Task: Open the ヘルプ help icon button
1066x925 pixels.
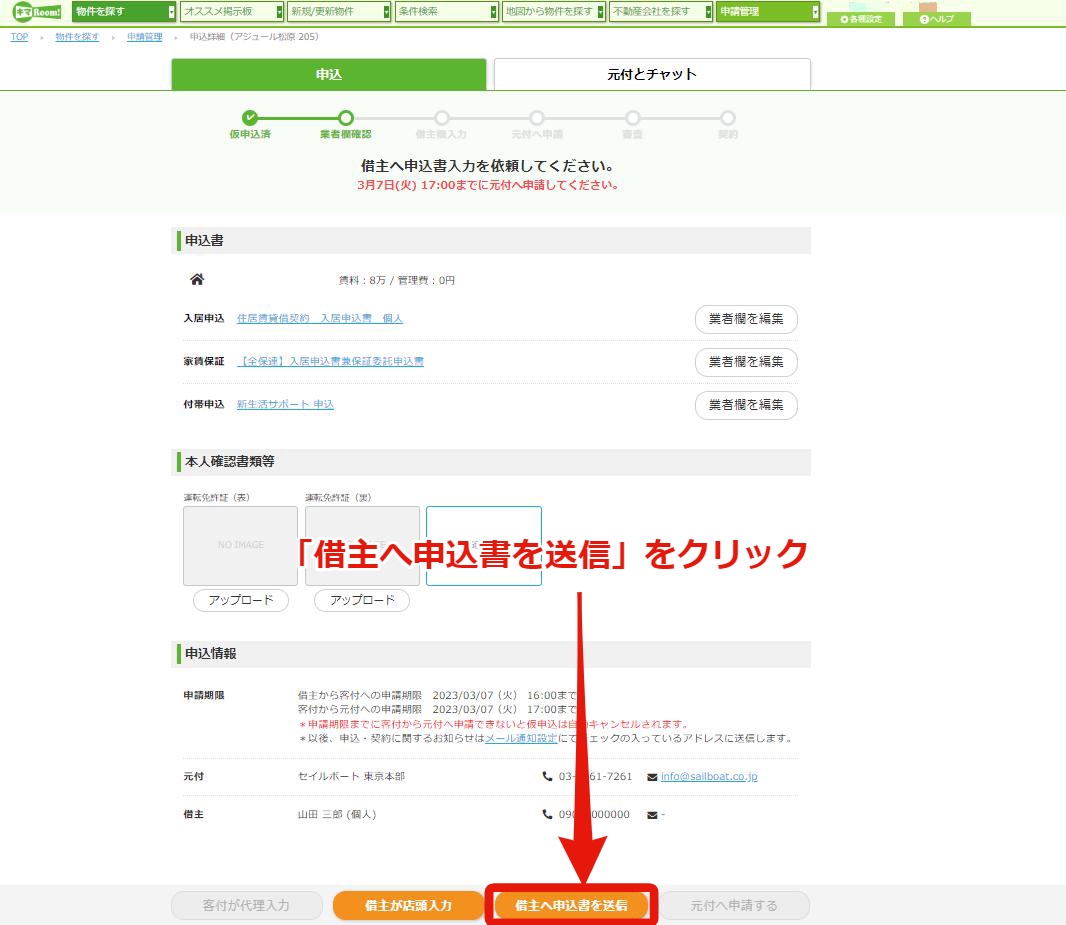Action: [937, 19]
